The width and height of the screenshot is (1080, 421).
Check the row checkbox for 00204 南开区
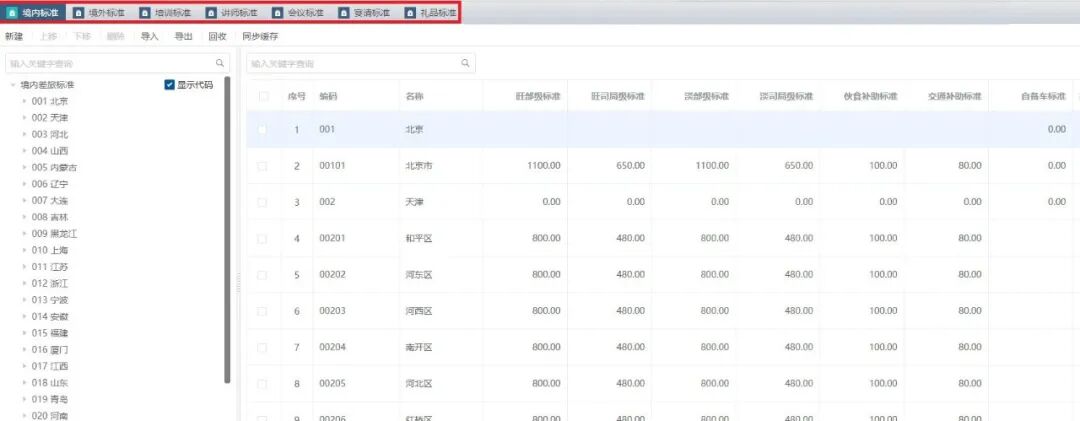coord(262,347)
